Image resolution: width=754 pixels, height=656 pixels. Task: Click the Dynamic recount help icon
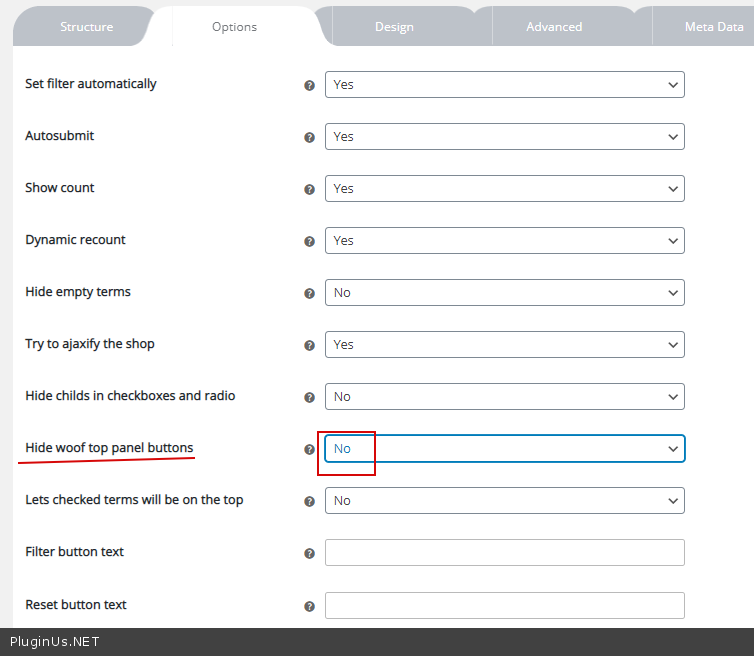[310, 242]
